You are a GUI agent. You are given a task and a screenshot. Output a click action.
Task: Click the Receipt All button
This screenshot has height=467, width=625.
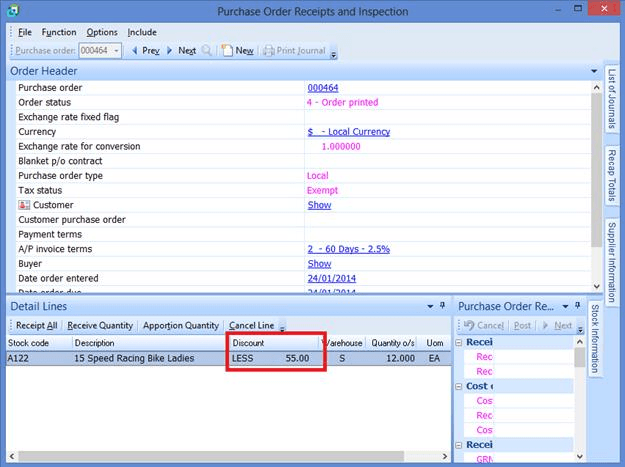pyautogui.click(x=37, y=325)
